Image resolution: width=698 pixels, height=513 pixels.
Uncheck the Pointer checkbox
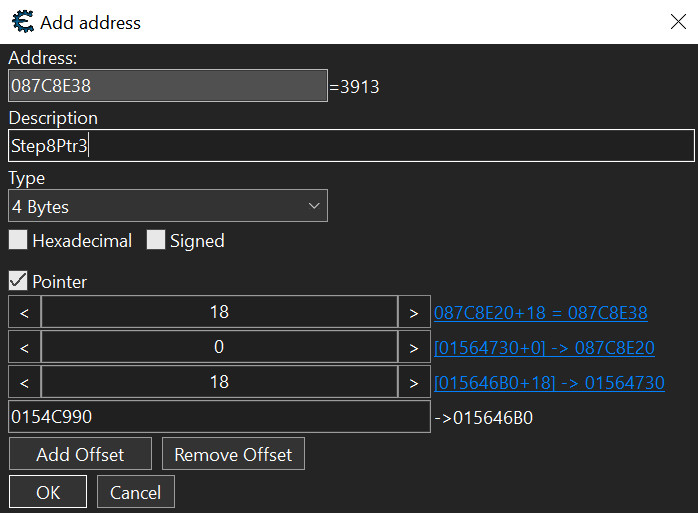coord(18,282)
